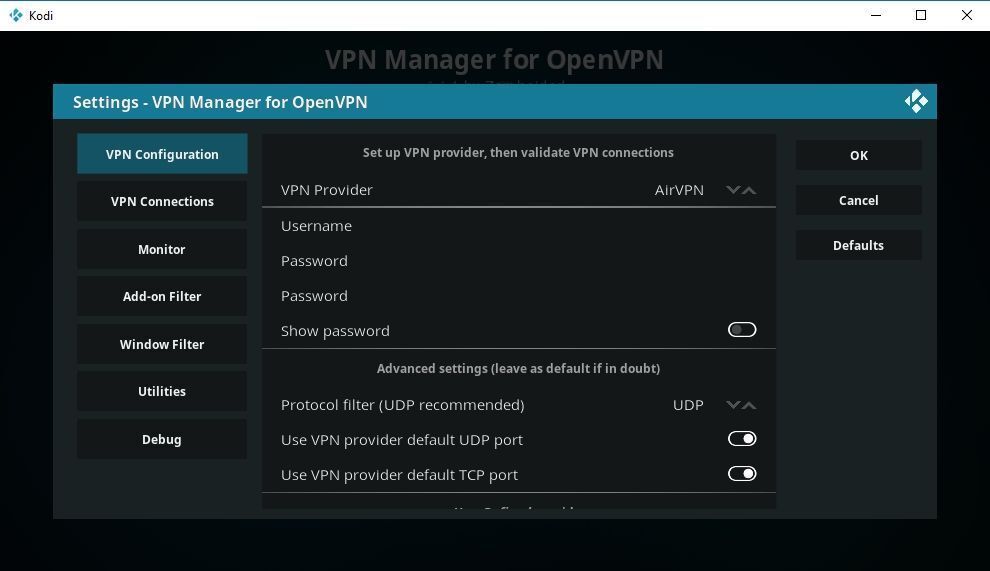The image size is (990, 571).
Task: Click Protocol filter up arrow
Action: 749,405
